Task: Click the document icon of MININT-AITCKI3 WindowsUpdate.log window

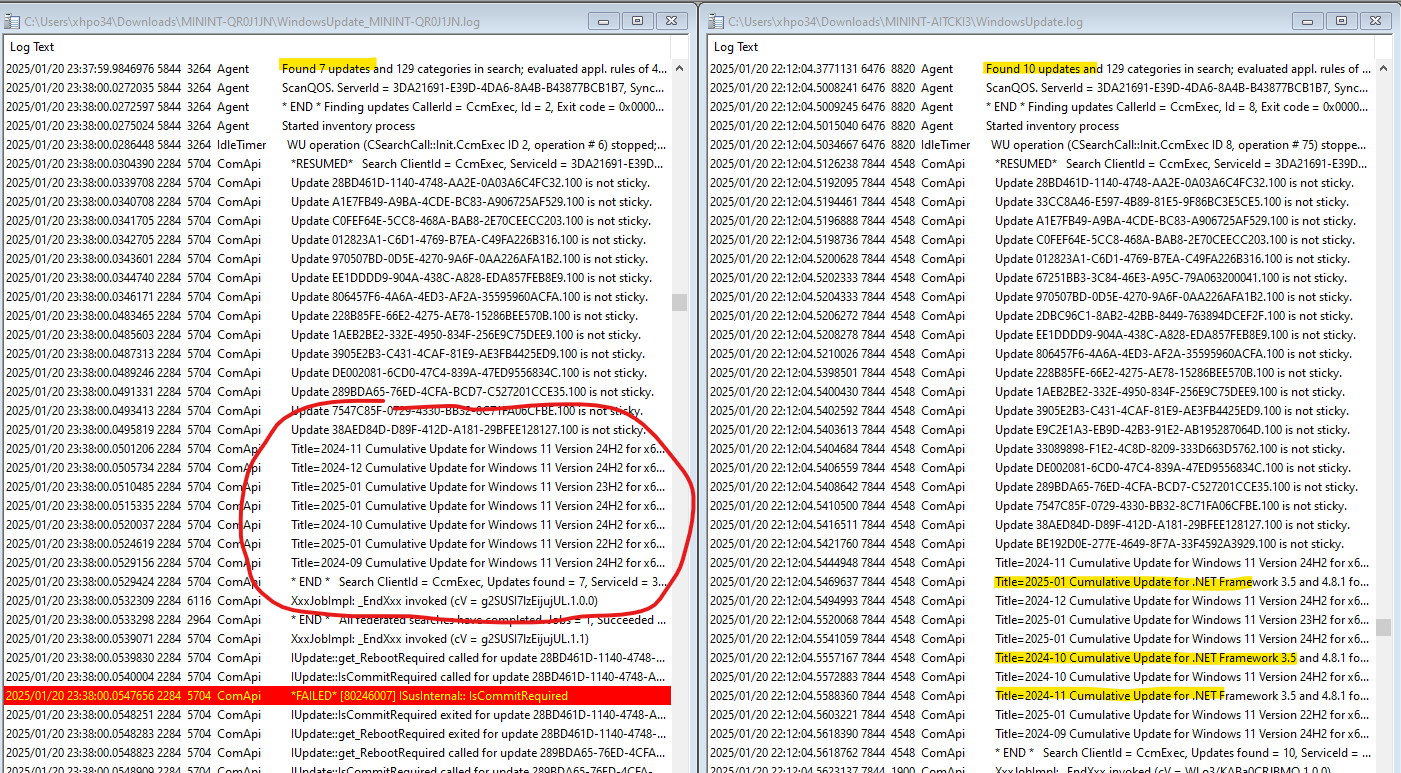Action: [x=717, y=21]
